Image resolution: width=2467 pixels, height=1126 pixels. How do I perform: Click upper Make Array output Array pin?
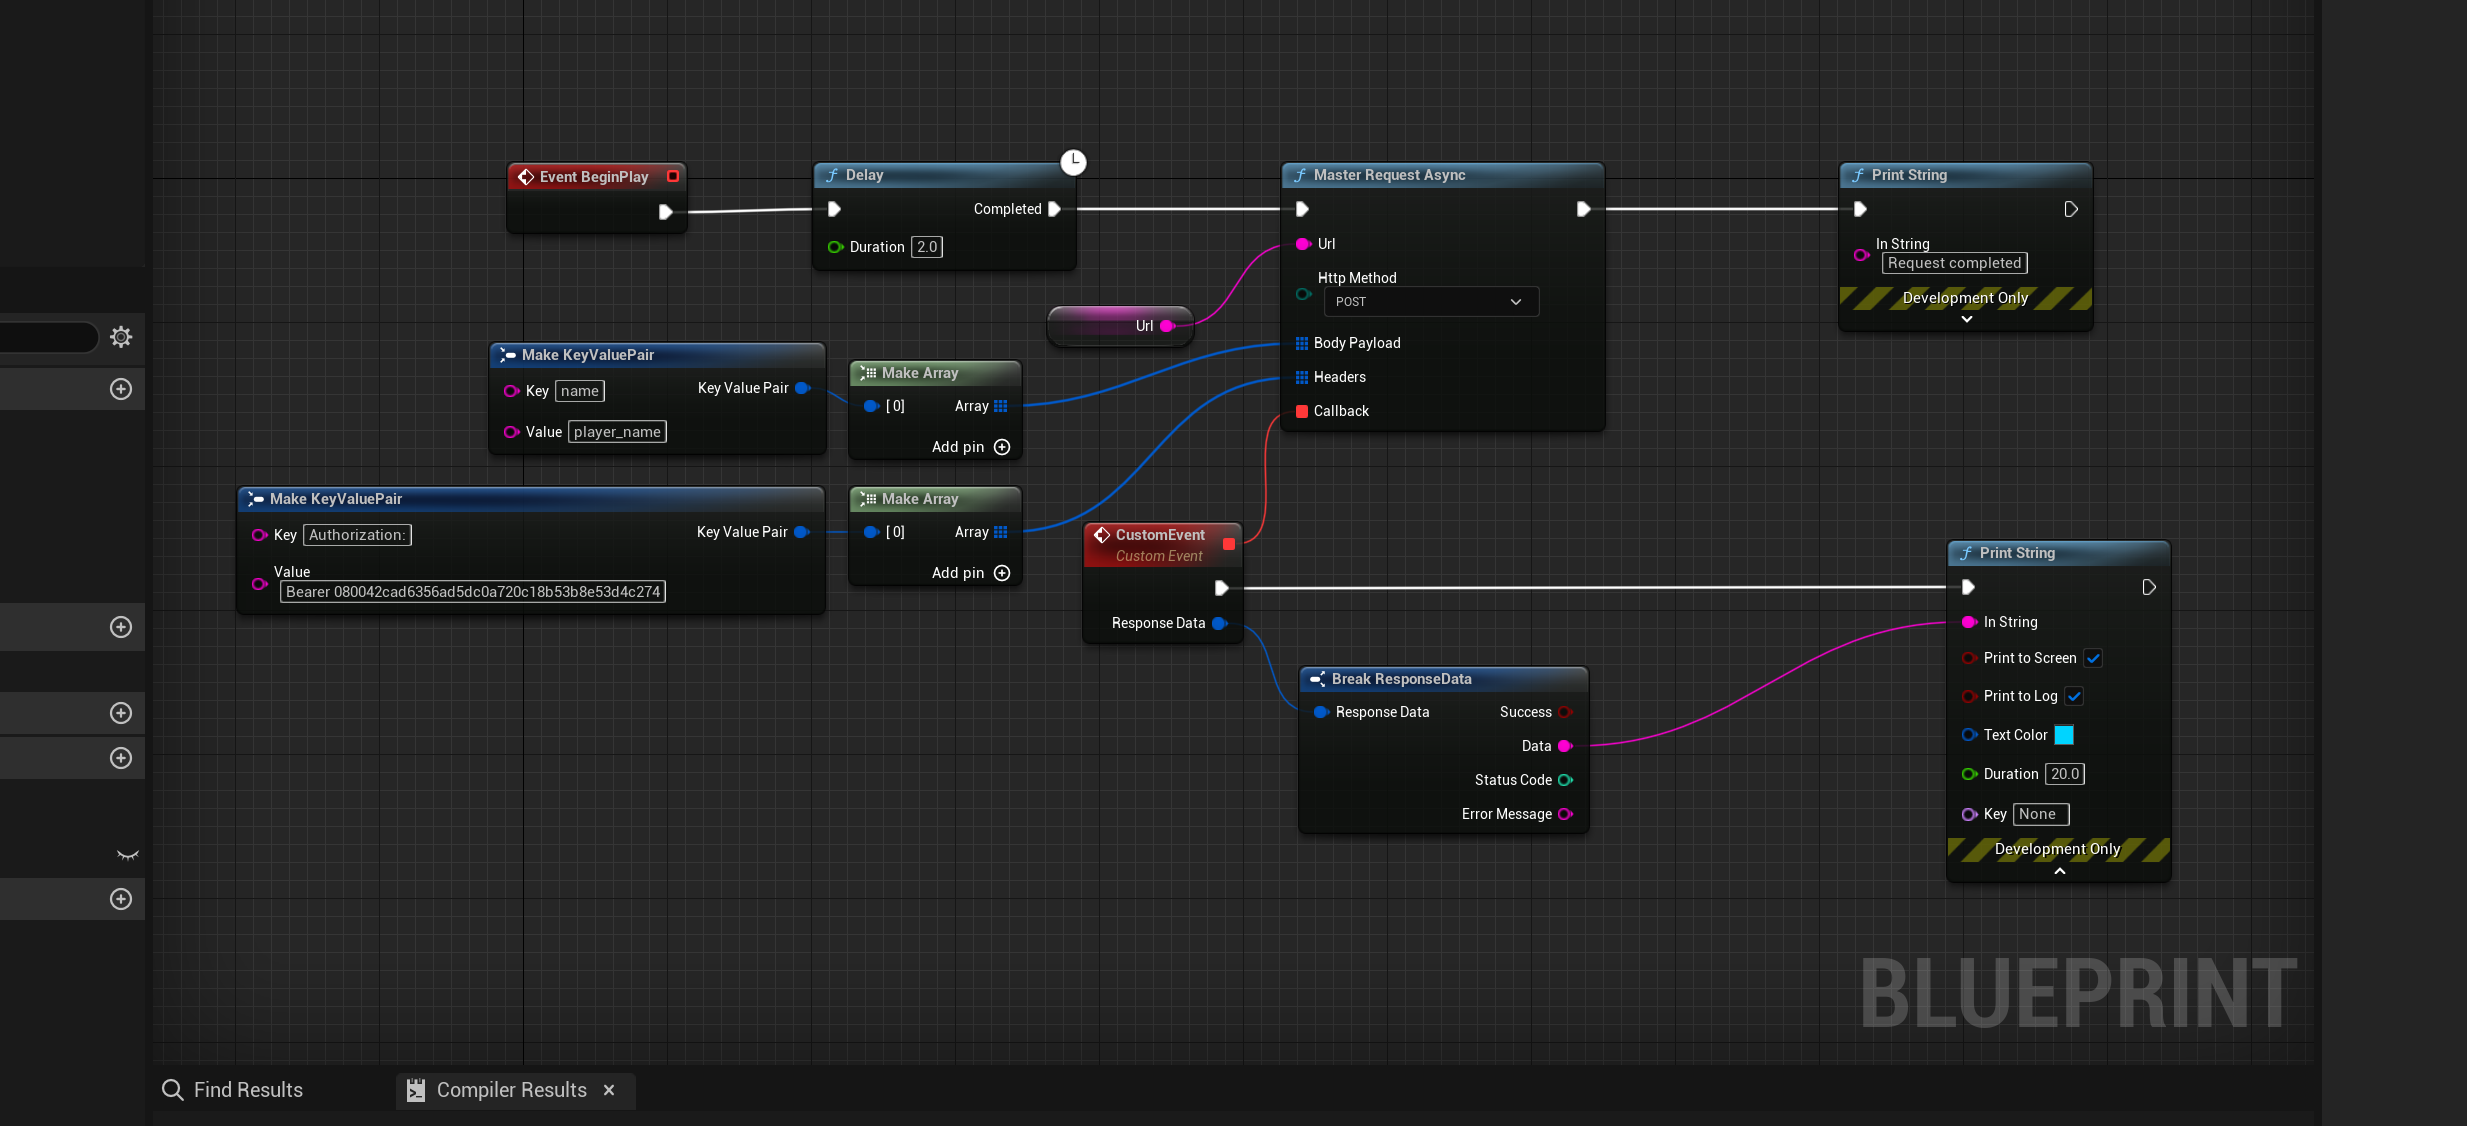pyautogui.click(x=1001, y=406)
